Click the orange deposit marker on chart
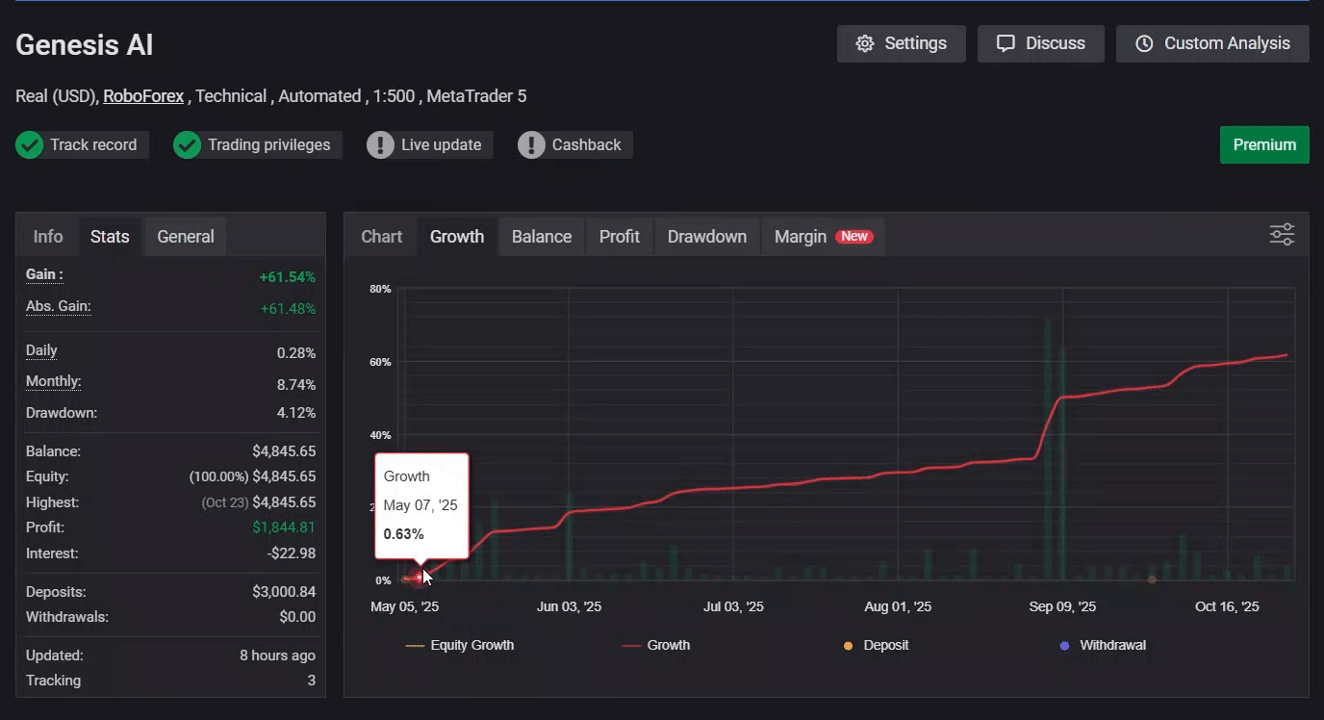The image size is (1324, 720). (x=1152, y=579)
